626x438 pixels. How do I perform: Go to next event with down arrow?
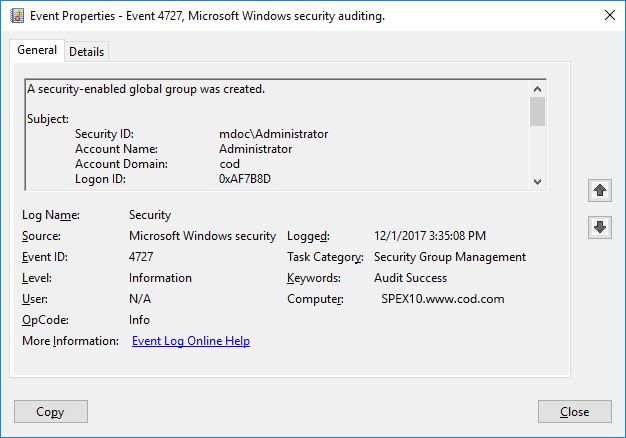(x=600, y=227)
